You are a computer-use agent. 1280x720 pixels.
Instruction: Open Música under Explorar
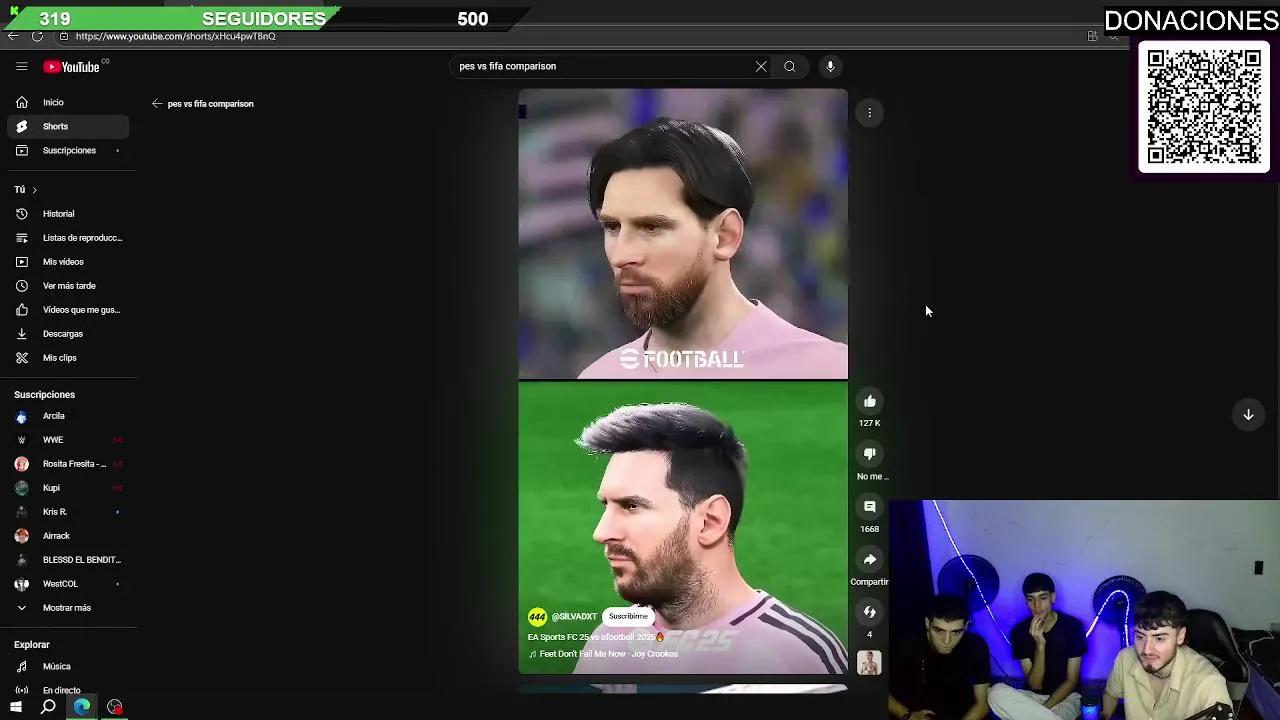tap(68, 667)
